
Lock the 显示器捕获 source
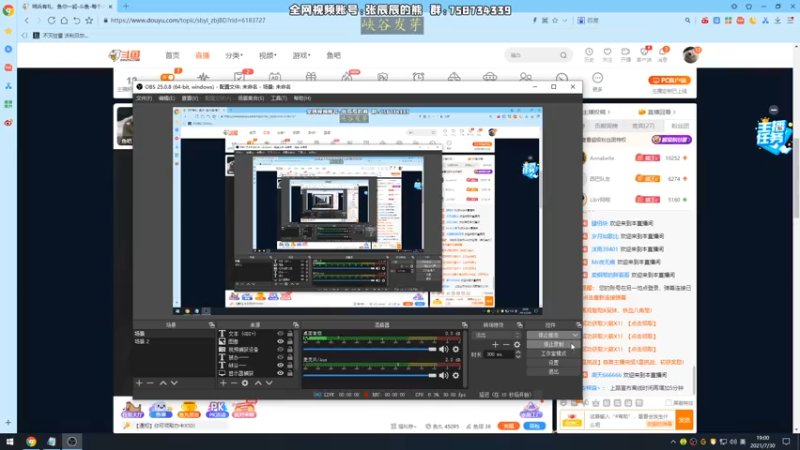[x=290, y=373]
